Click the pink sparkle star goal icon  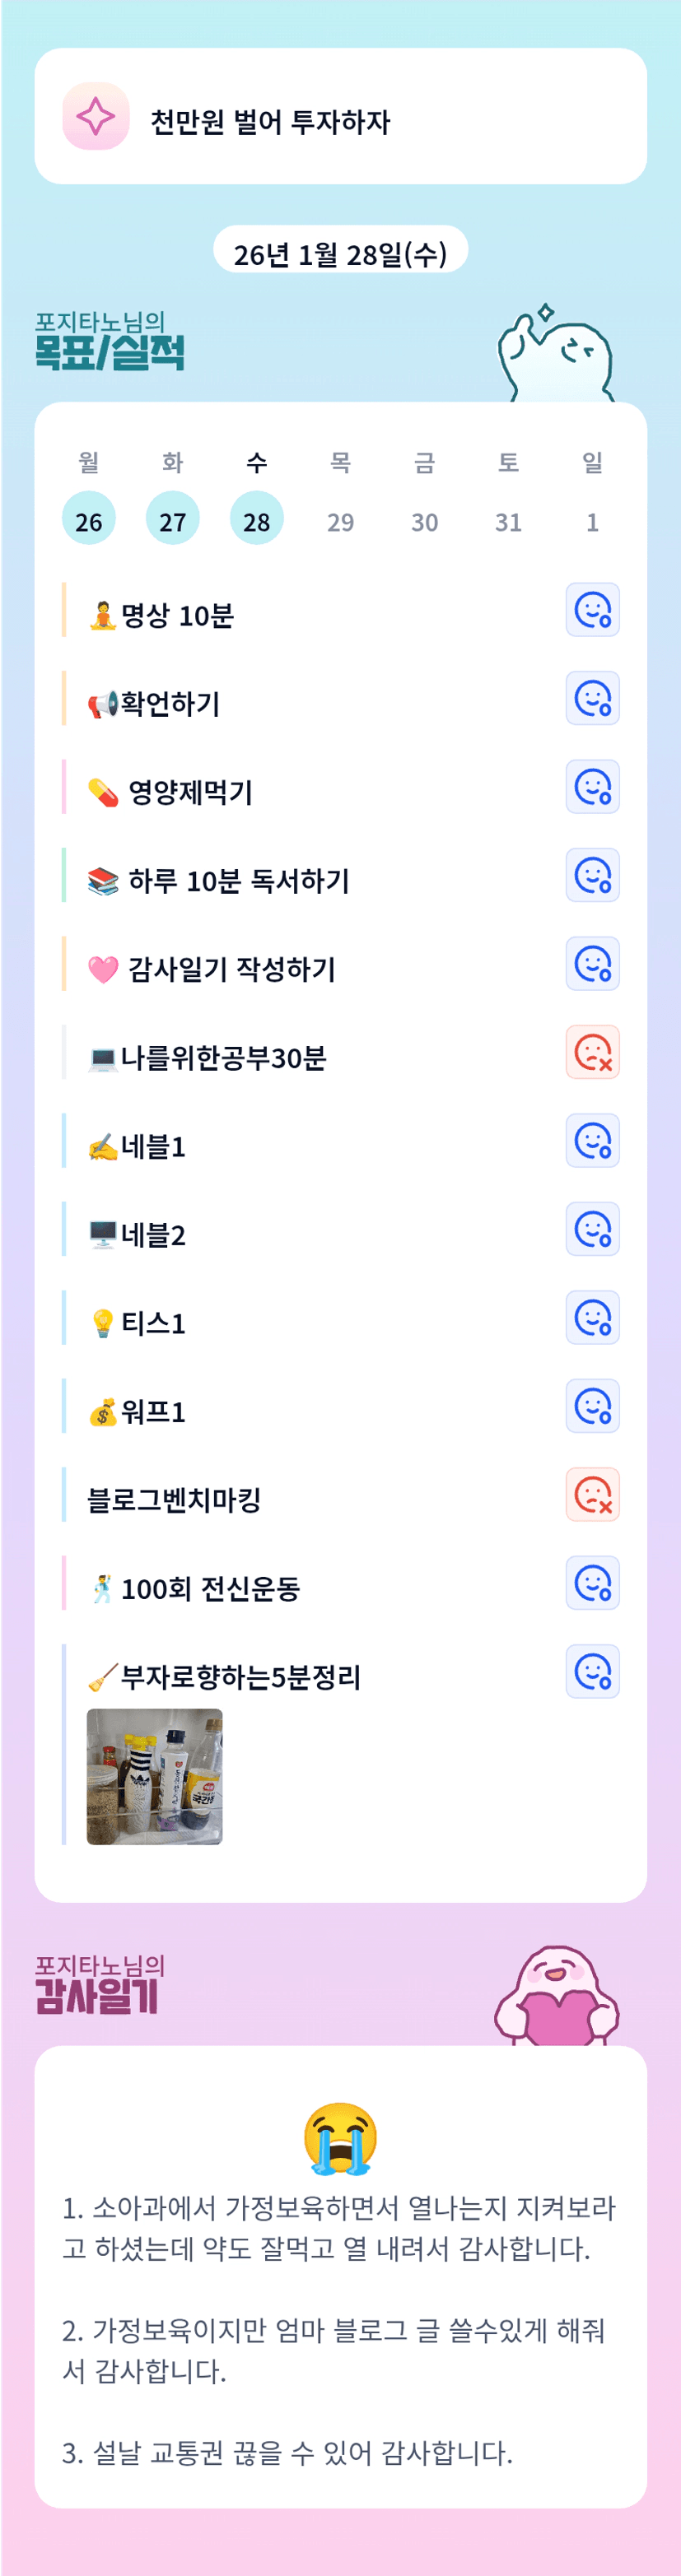tap(96, 117)
